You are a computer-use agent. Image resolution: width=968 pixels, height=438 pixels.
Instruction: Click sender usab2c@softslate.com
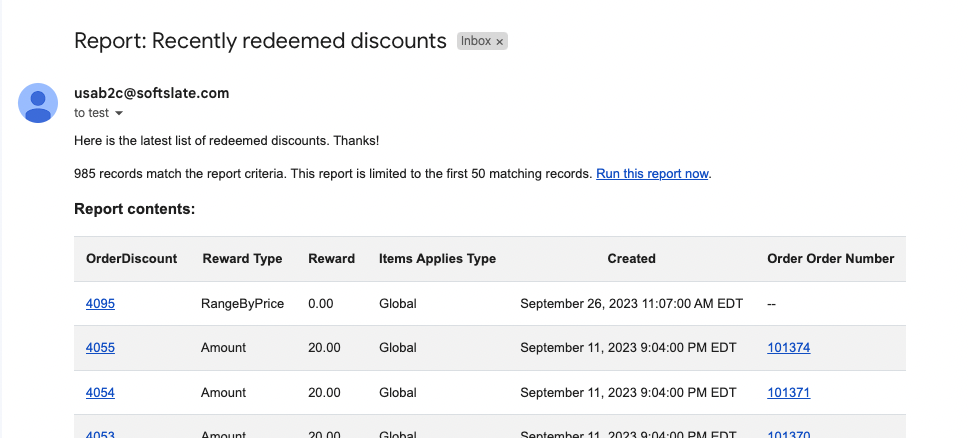click(151, 93)
